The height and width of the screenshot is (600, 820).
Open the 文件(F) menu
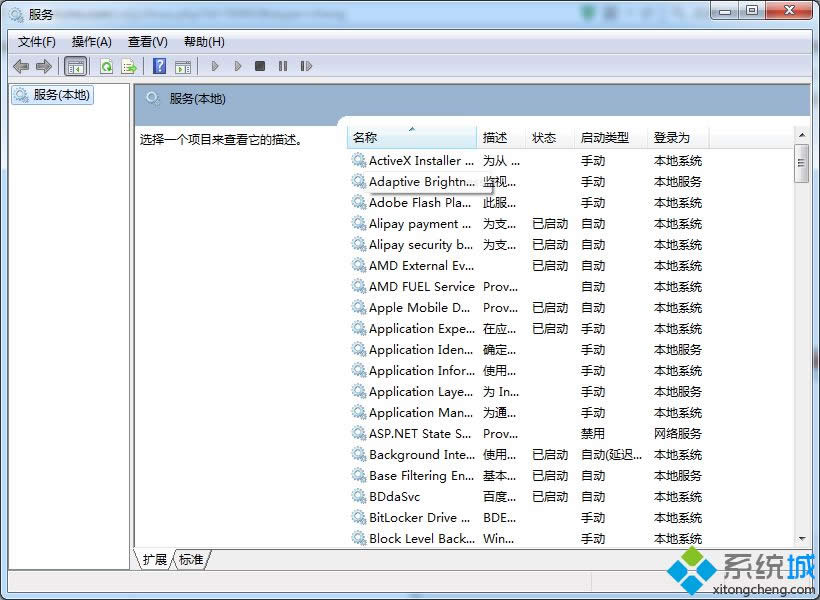pos(37,42)
